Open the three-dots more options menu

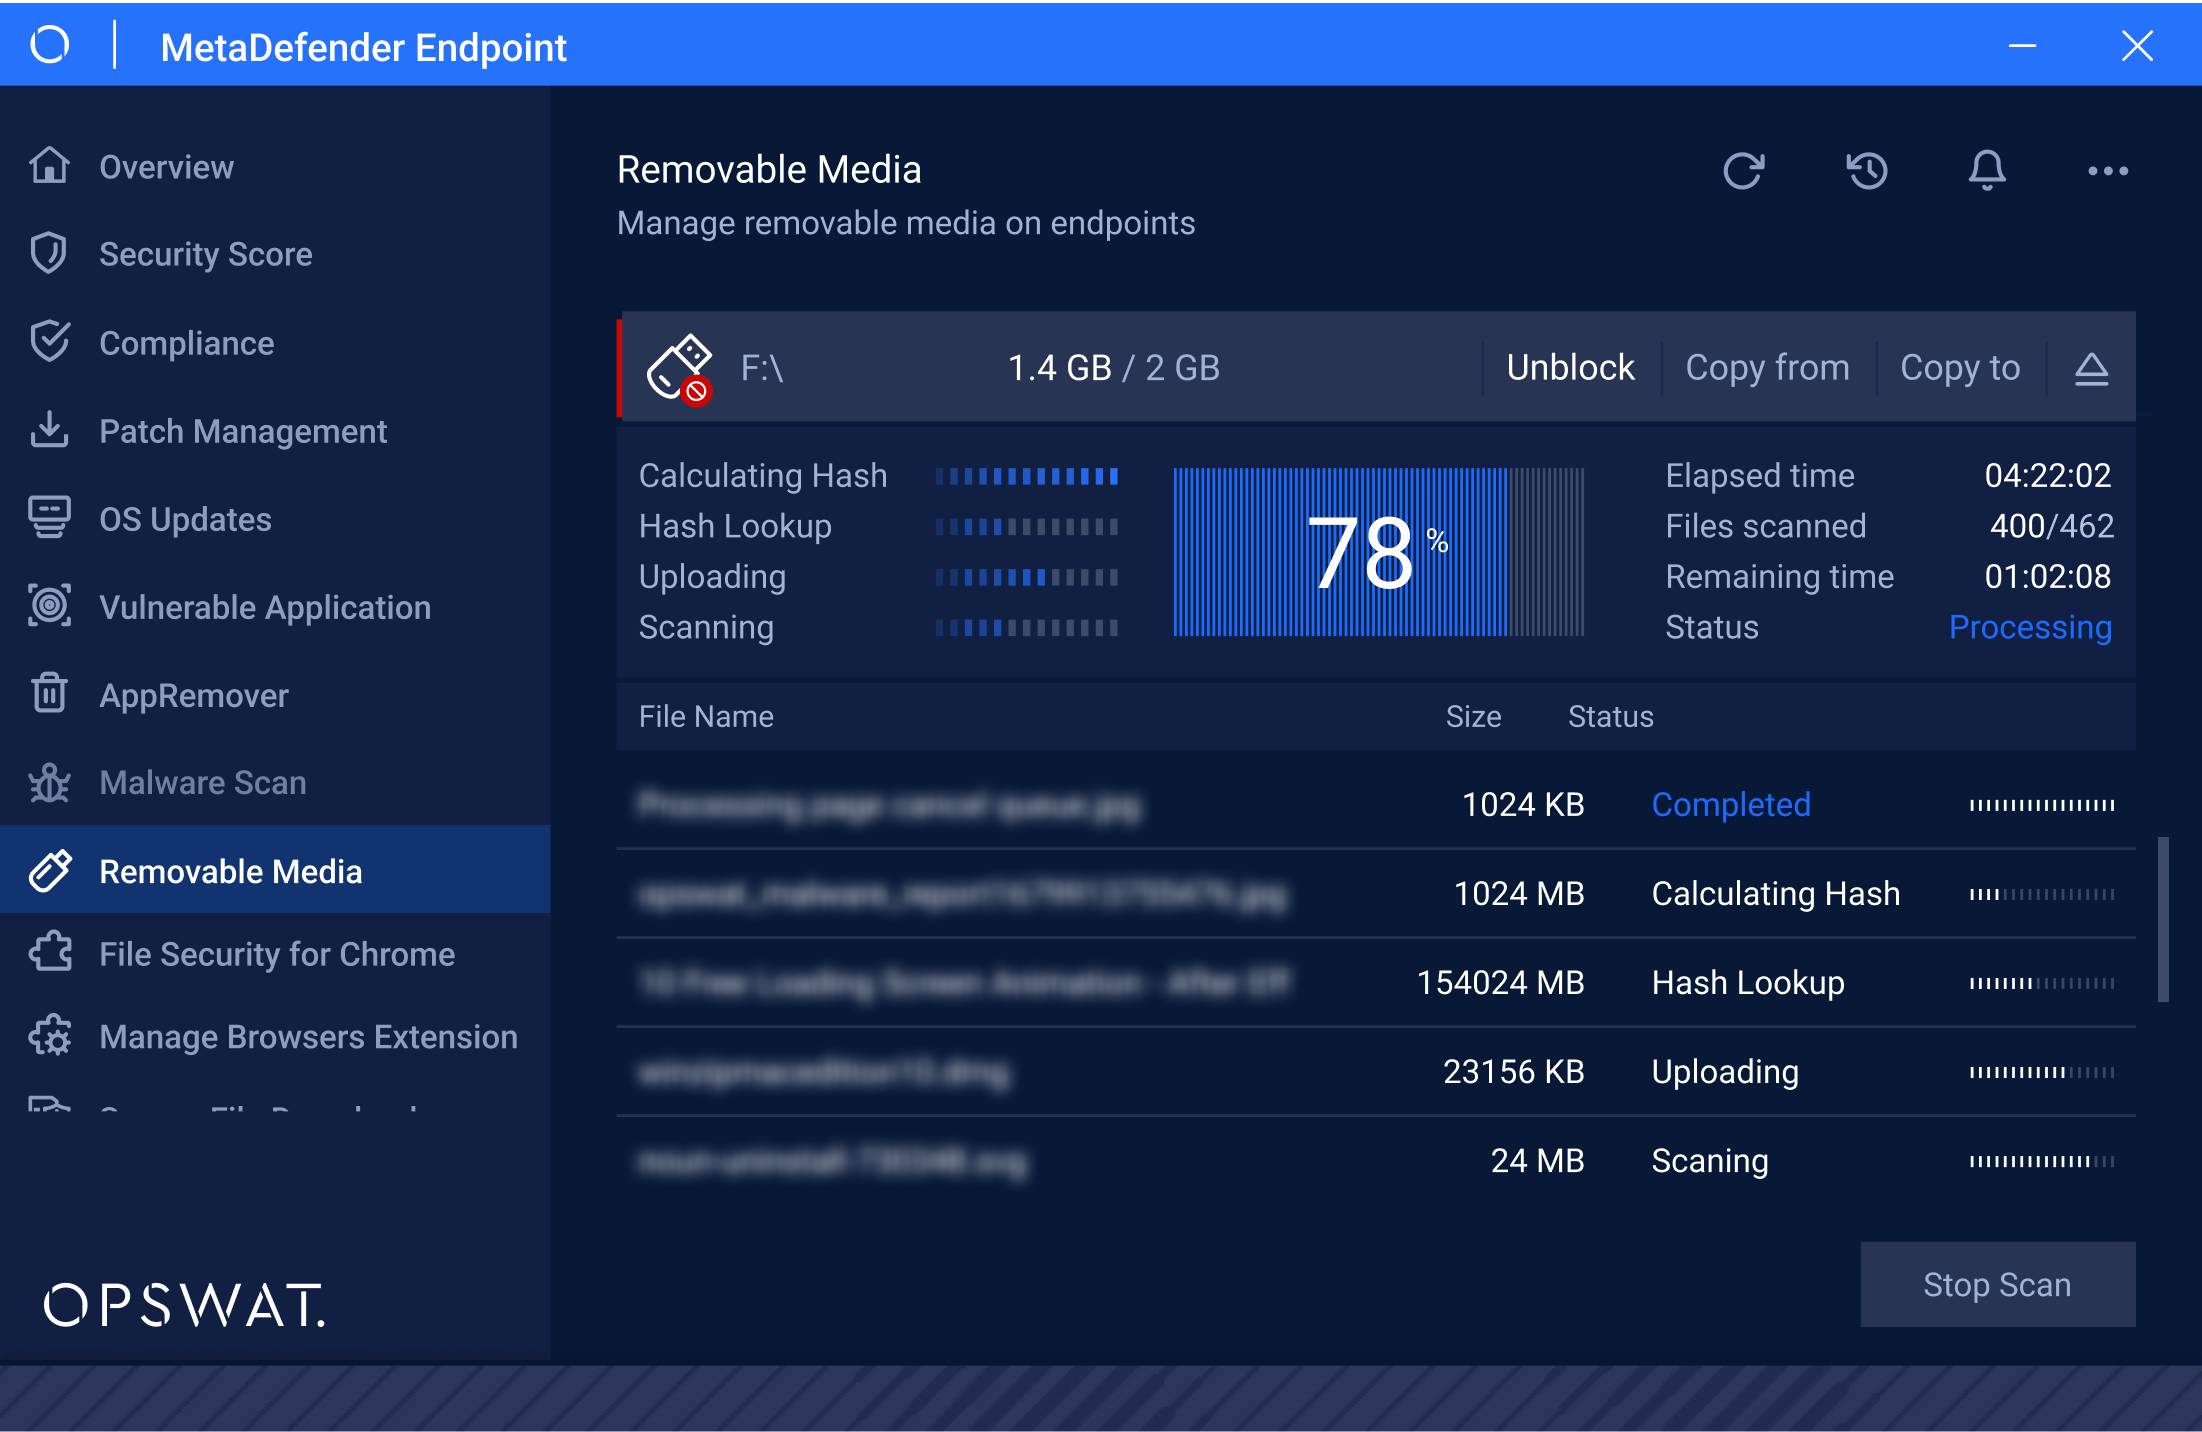pos(2108,171)
